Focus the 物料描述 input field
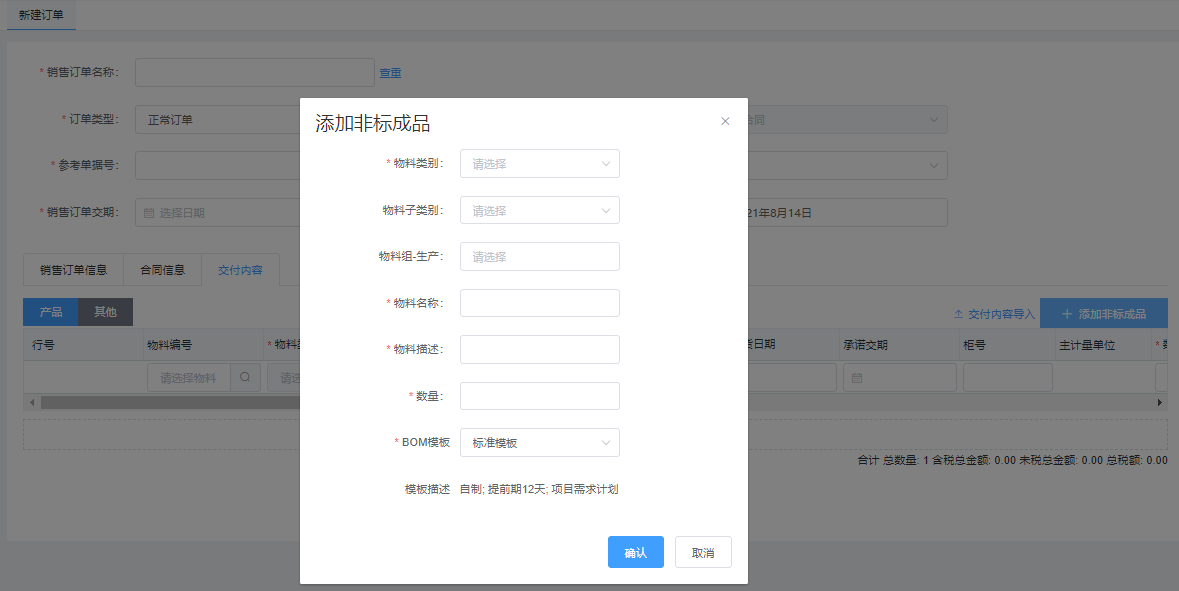Image resolution: width=1179 pixels, height=591 pixels. tap(539, 350)
